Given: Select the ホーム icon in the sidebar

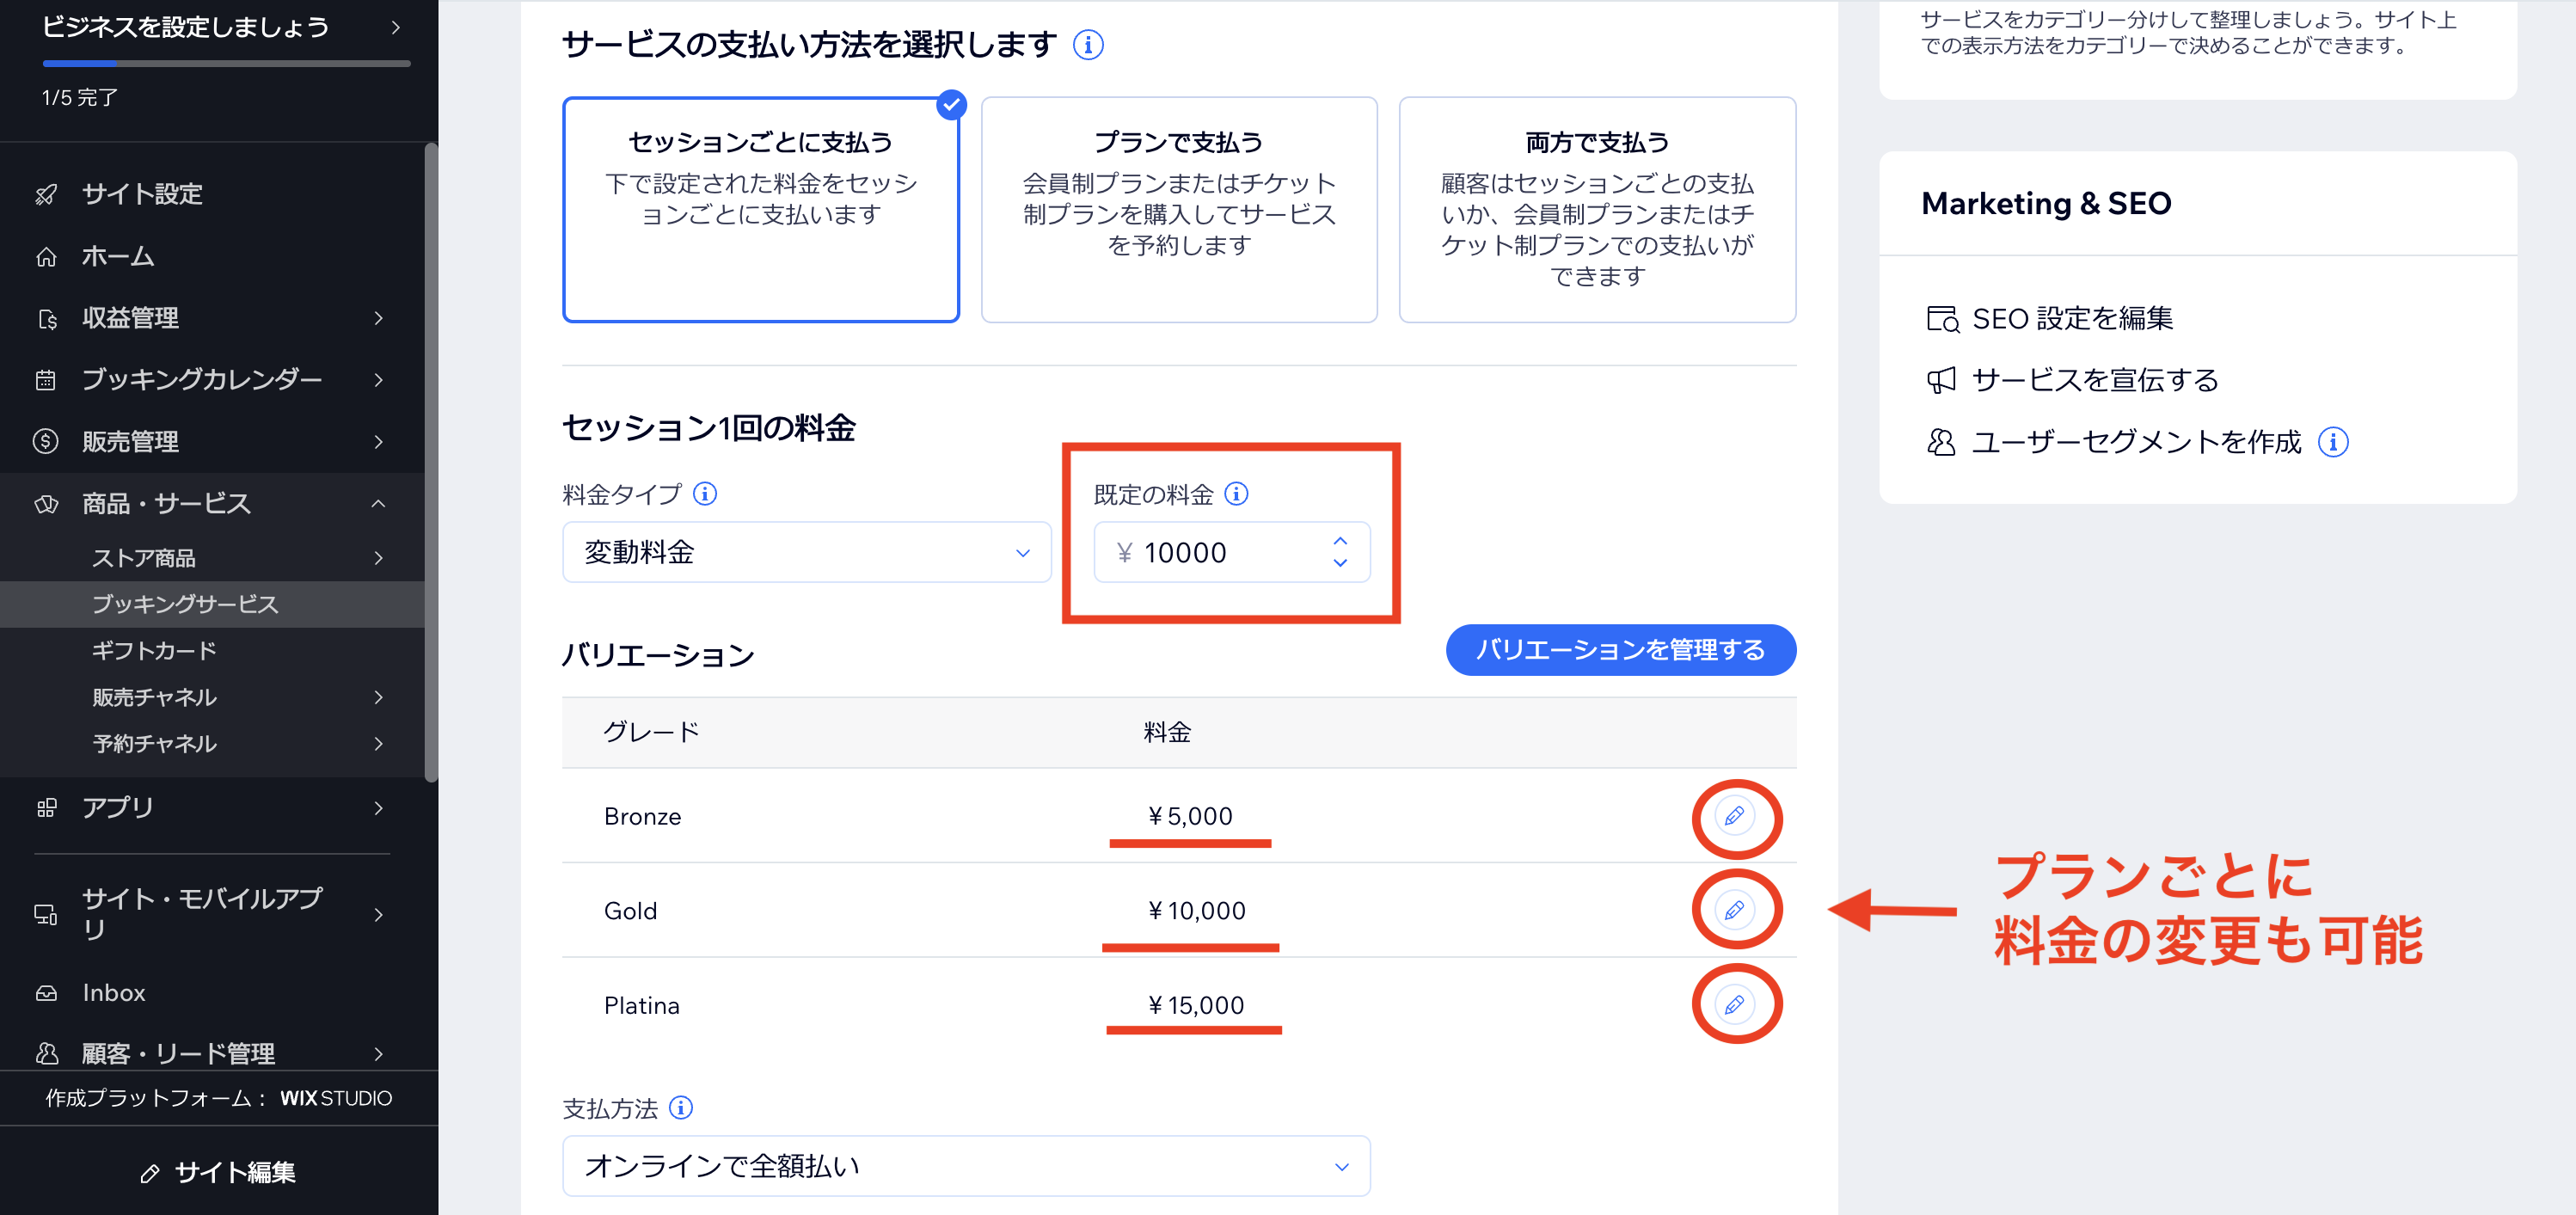Looking at the screenshot, I should coord(46,256).
